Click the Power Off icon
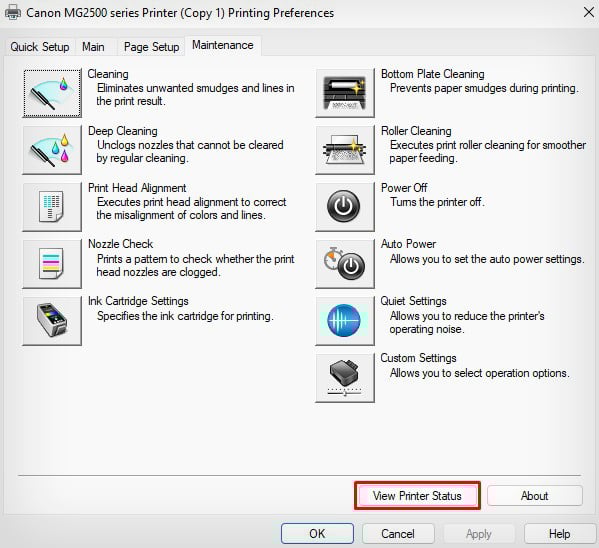Screen dimensions: 599x548 point(345,207)
